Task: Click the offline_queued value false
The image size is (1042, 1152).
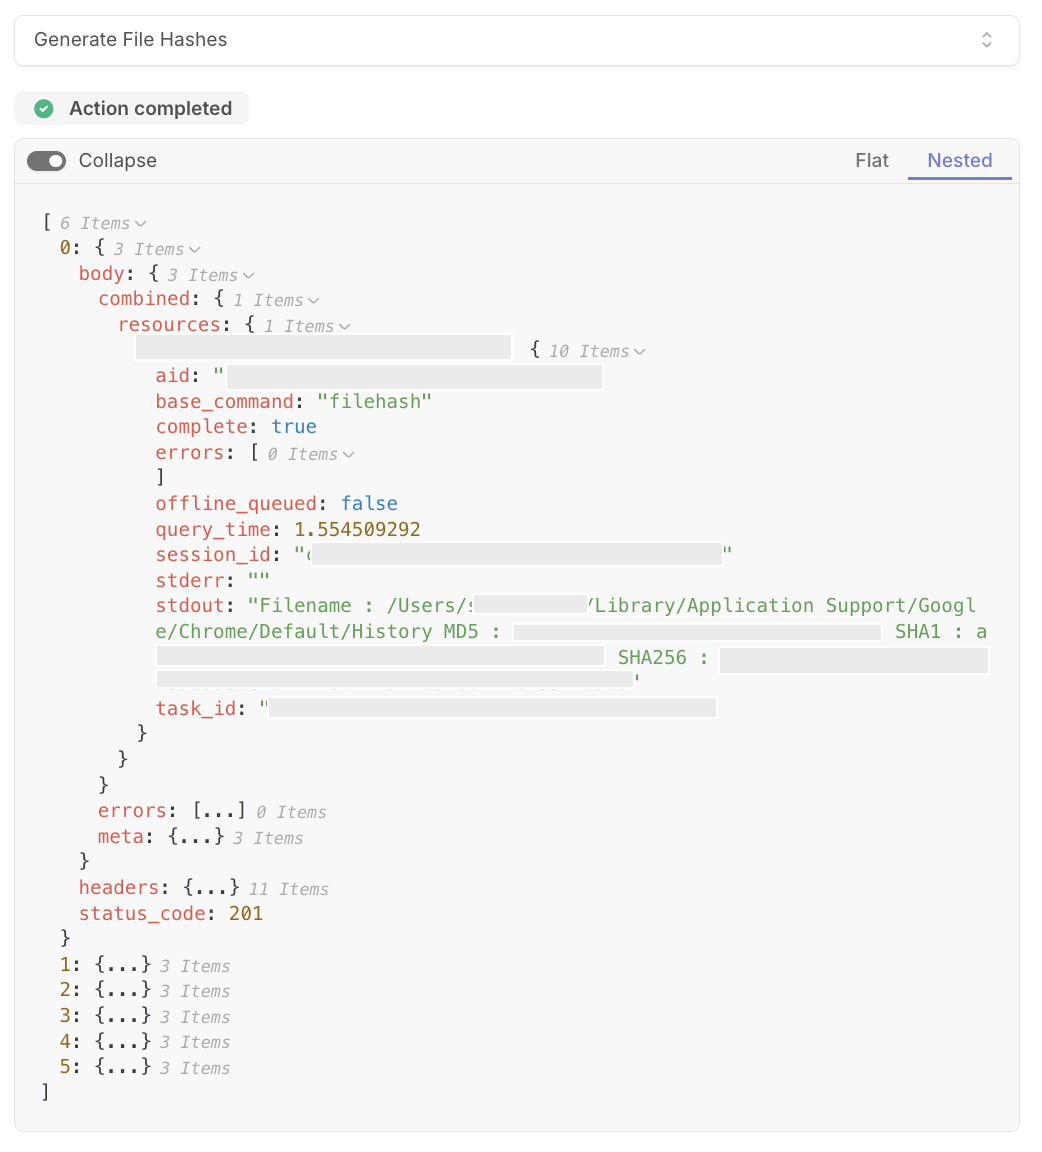Action: click(369, 504)
